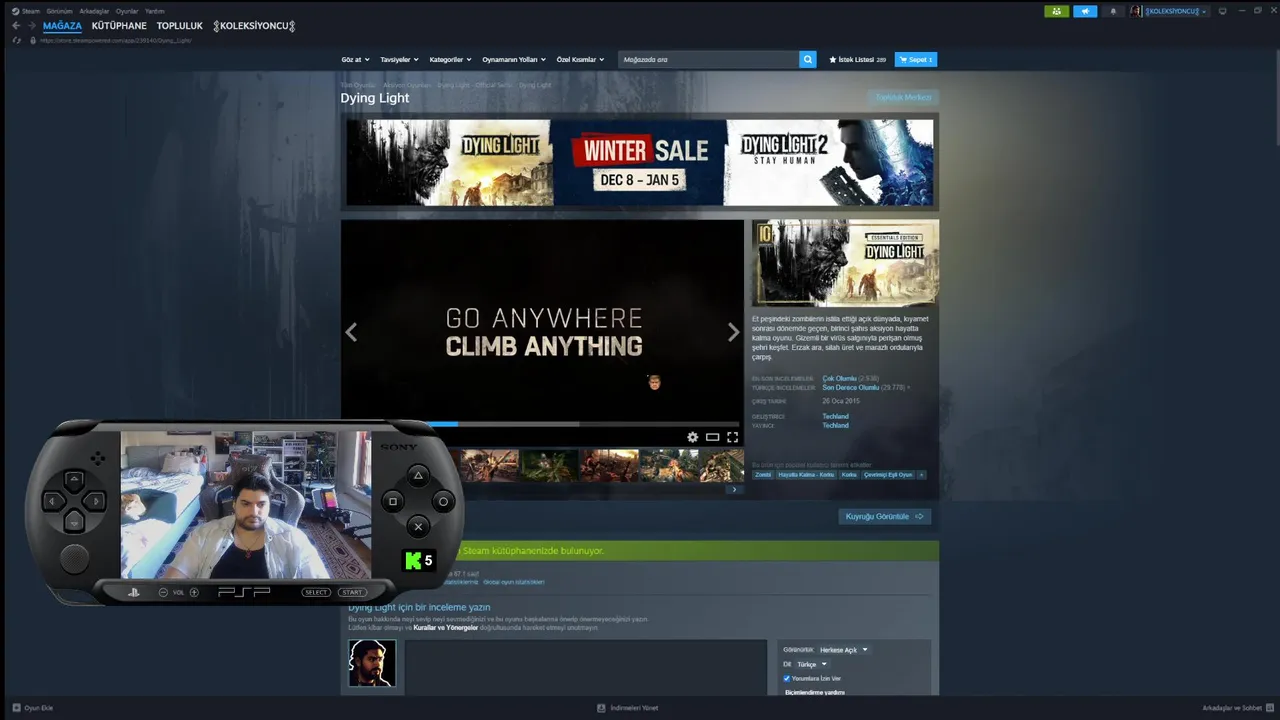Screen dimensions: 1280x720
Task: Show next media with right arrow
Action: point(733,332)
